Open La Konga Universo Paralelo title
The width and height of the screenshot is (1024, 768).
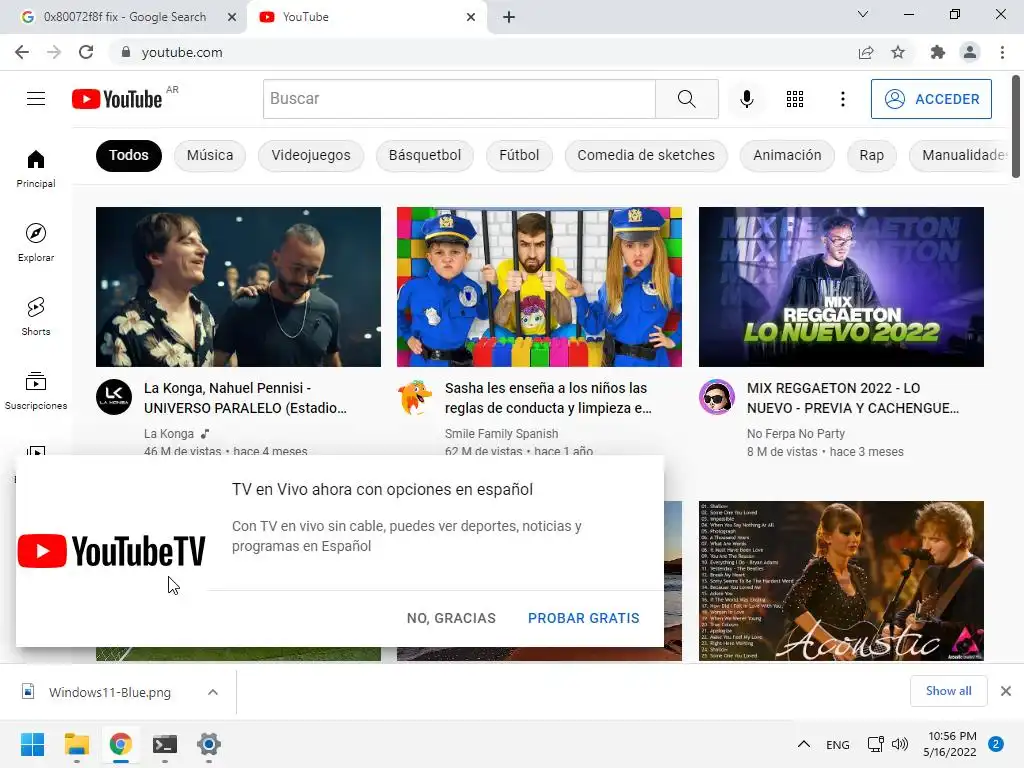tap(246, 398)
